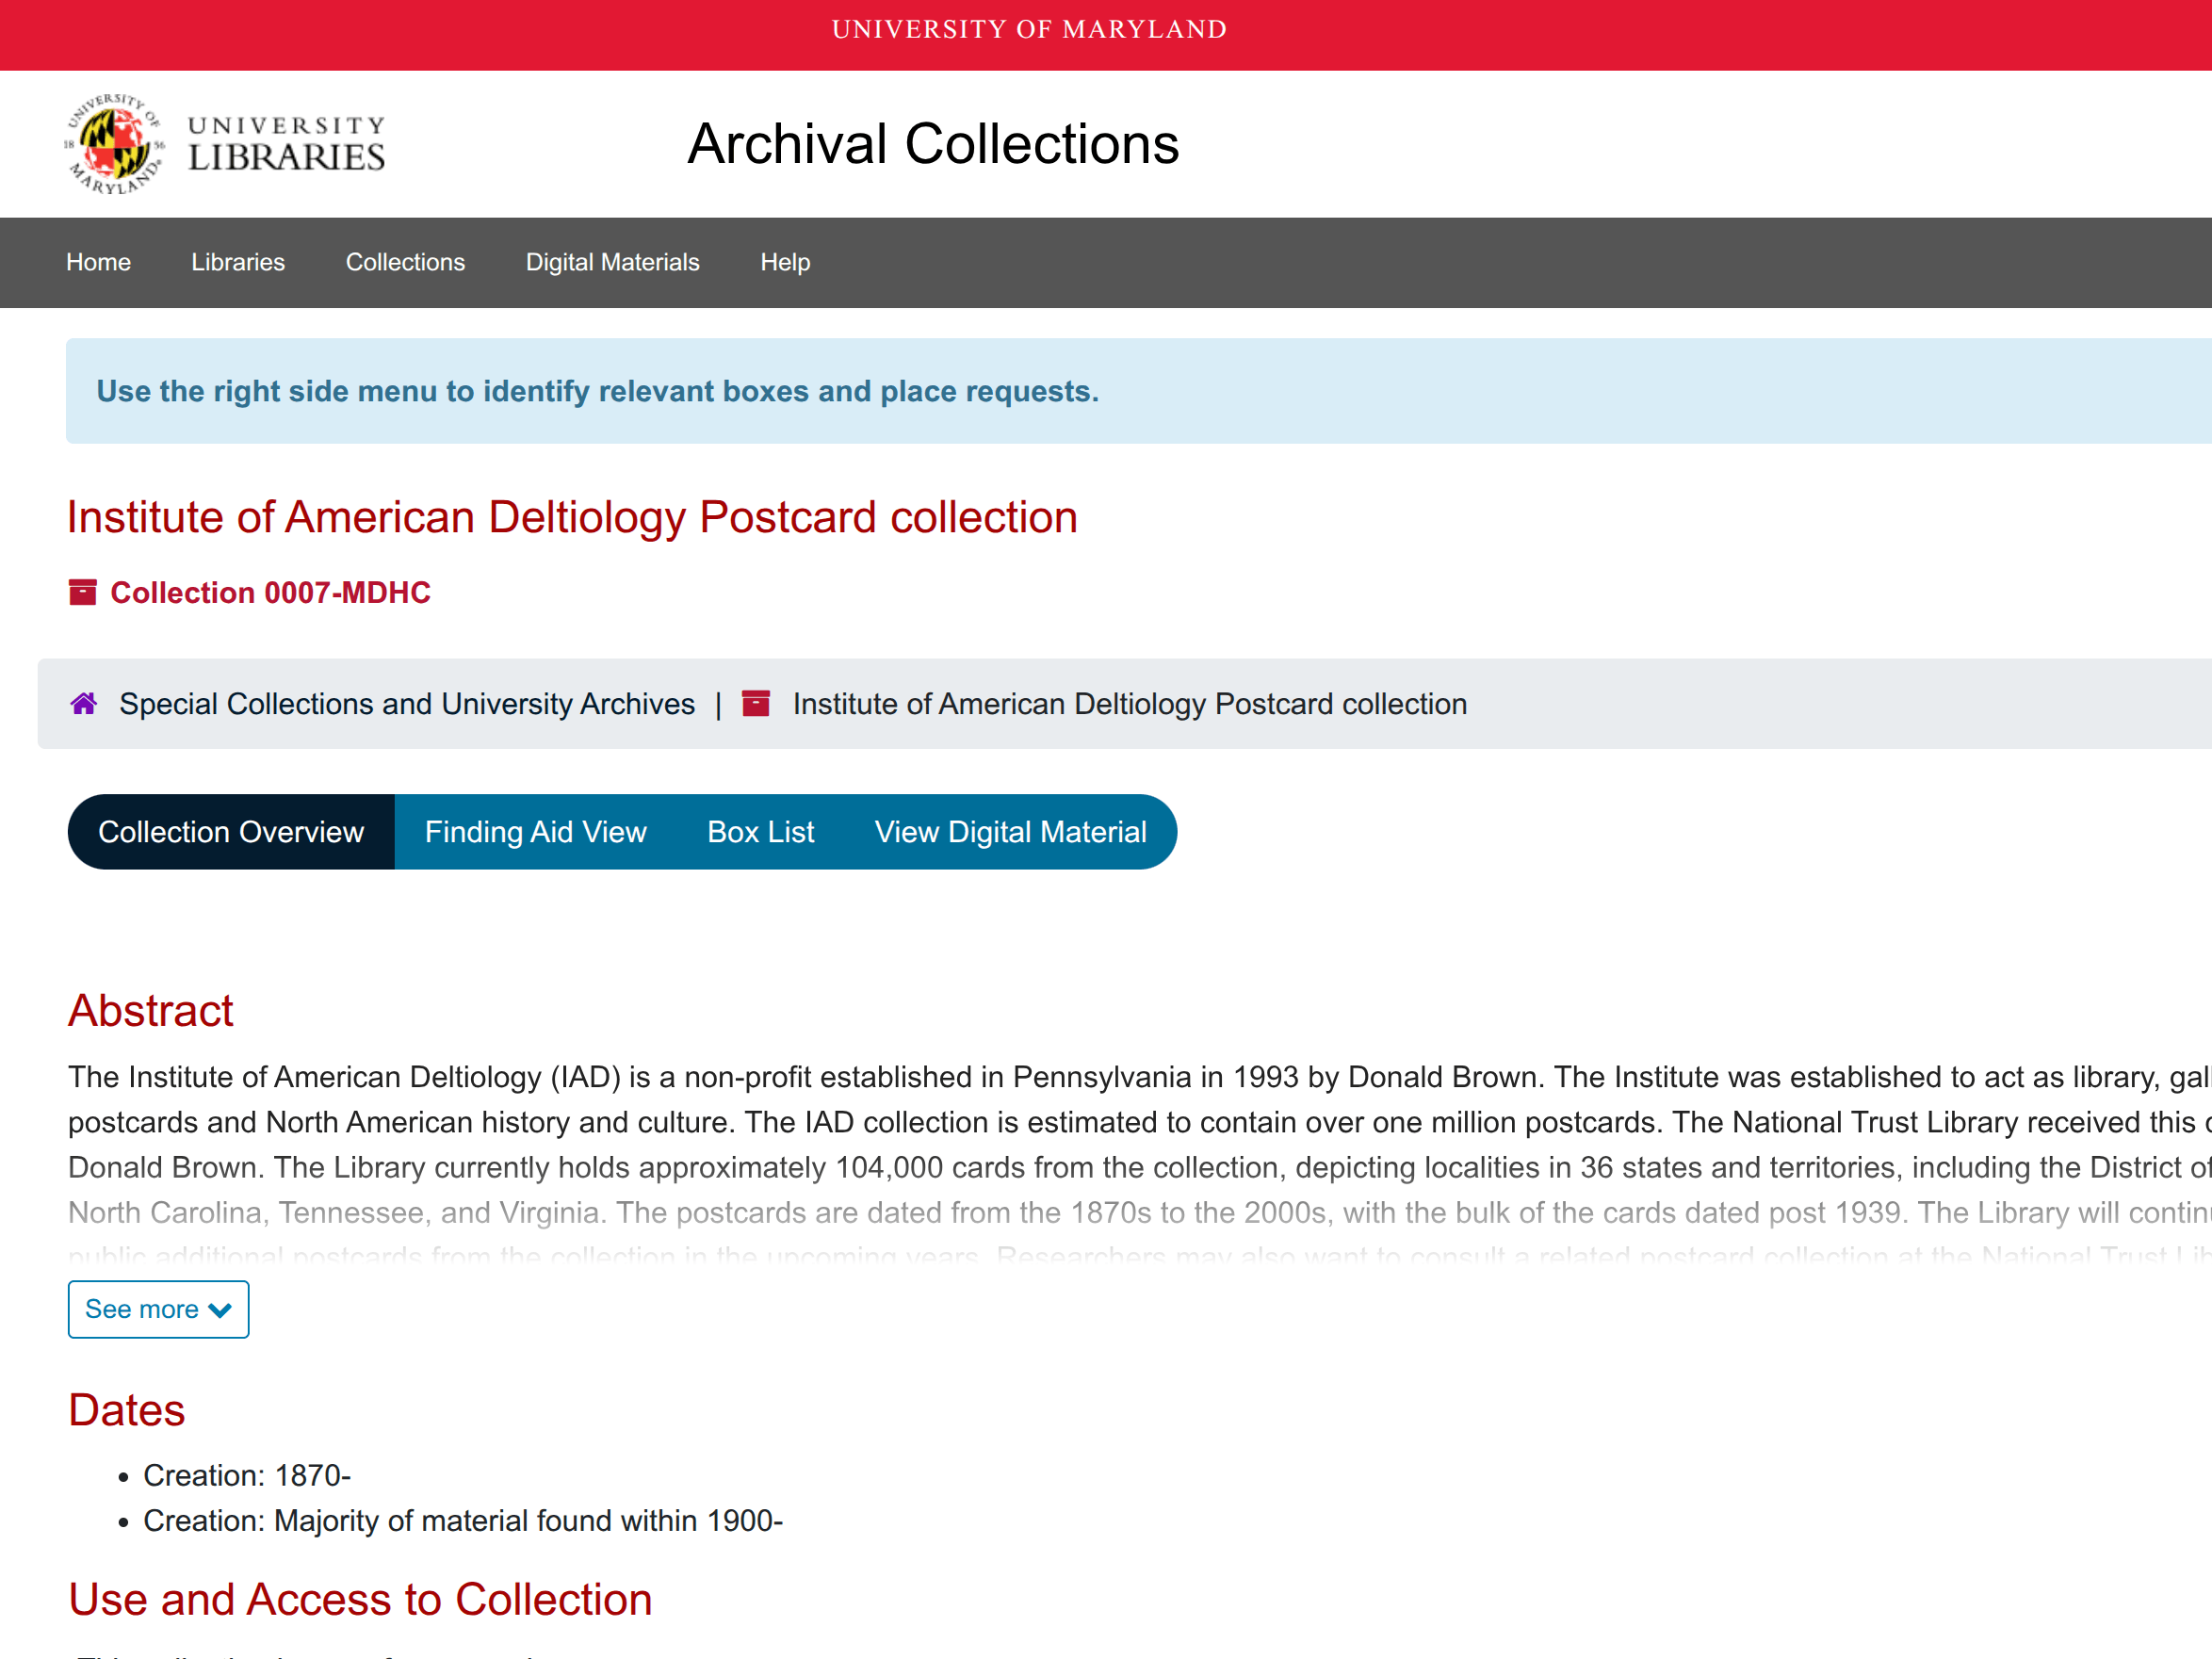Click the collection box icon beside 0007-MDHC
The image size is (2212, 1659).
(x=83, y=592)
